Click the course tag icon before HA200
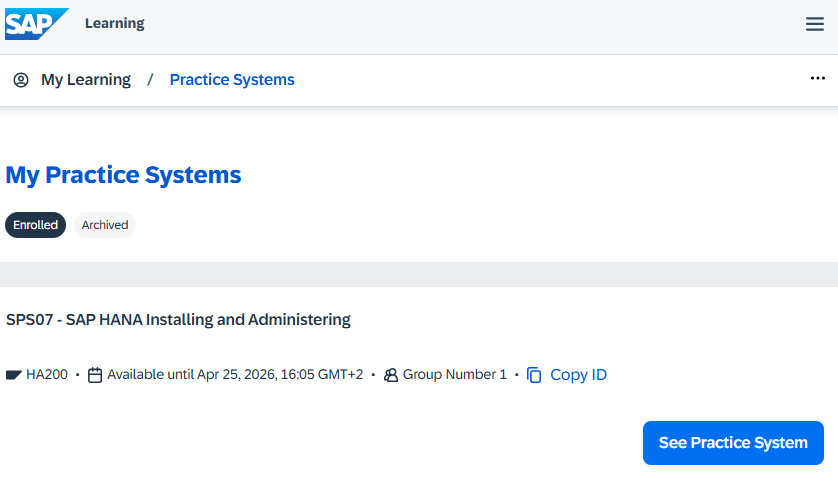This screenshot has width=838, height=480. 14,375
